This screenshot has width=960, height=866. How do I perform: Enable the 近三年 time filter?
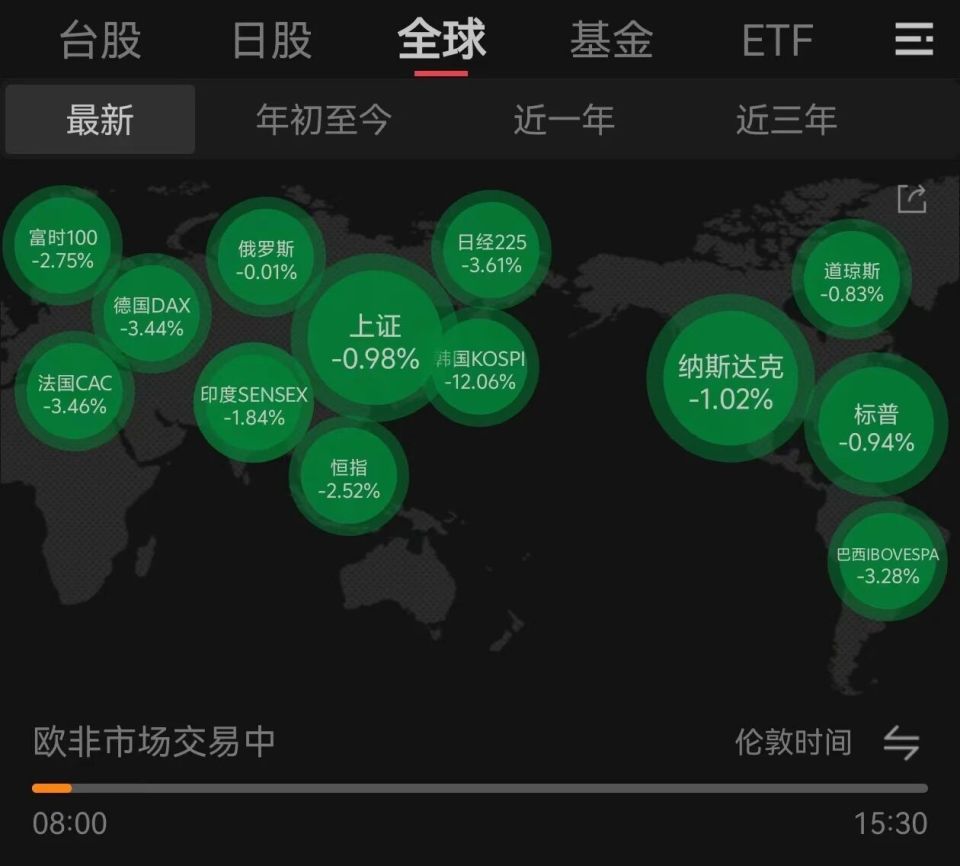pyautogui.click(x=786, y=119)
